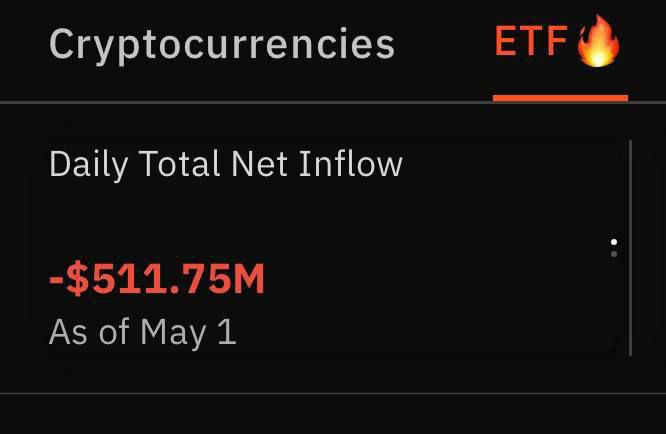Click the minus sign of the red amount
666x434 pixels.
pyautogui.click(x=56, y=280)
